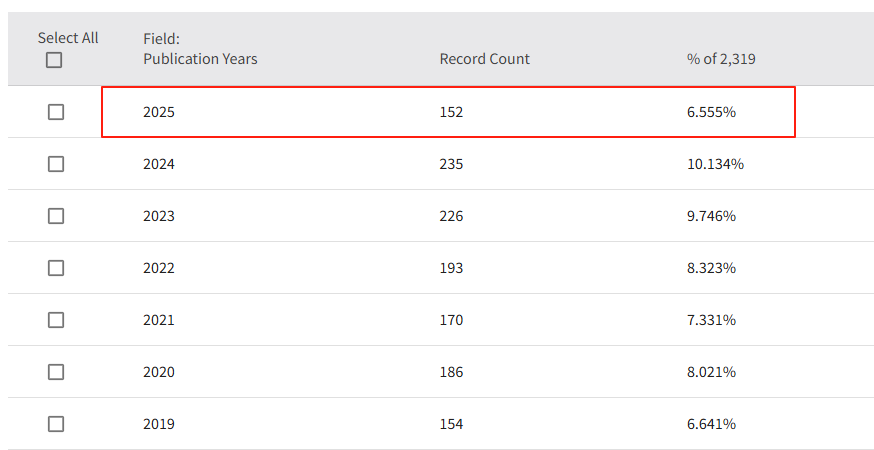Click the 8.021% percentage value
The image size is (874, 450).
[x=711, y=372]
